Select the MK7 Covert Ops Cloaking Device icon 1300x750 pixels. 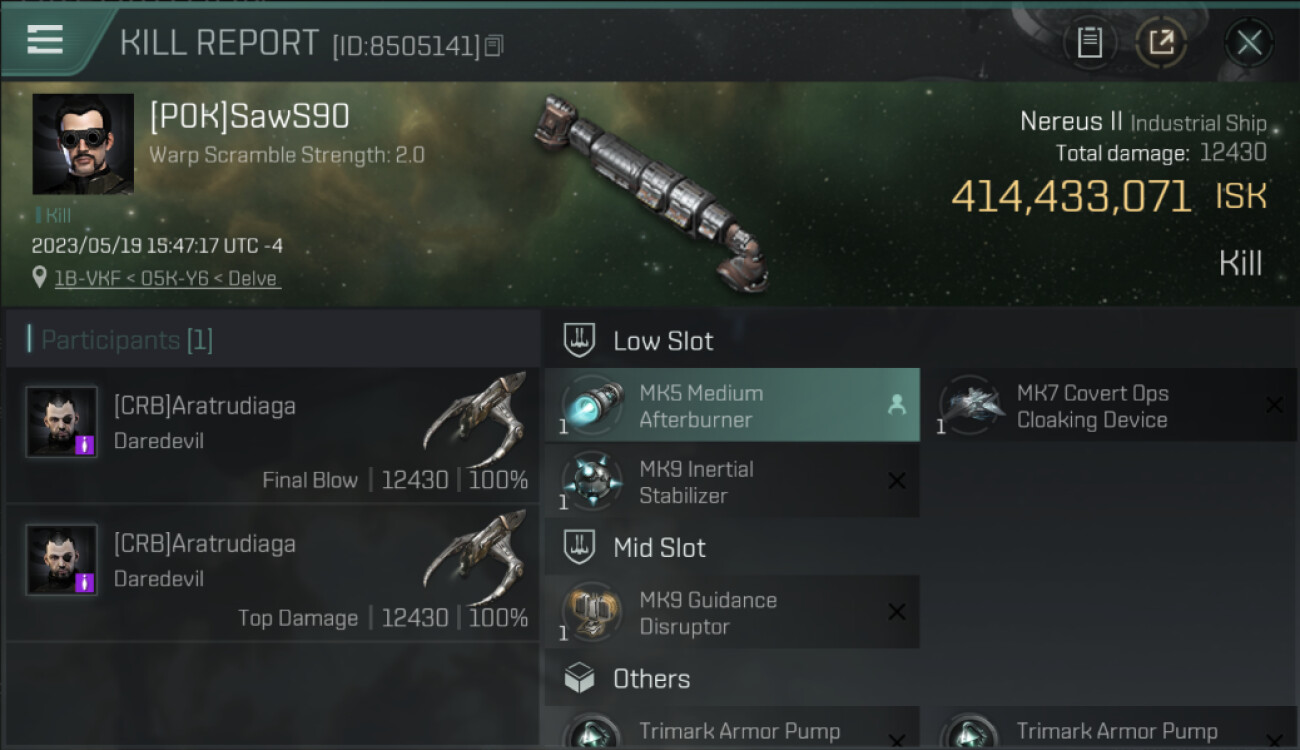point(970,406)
